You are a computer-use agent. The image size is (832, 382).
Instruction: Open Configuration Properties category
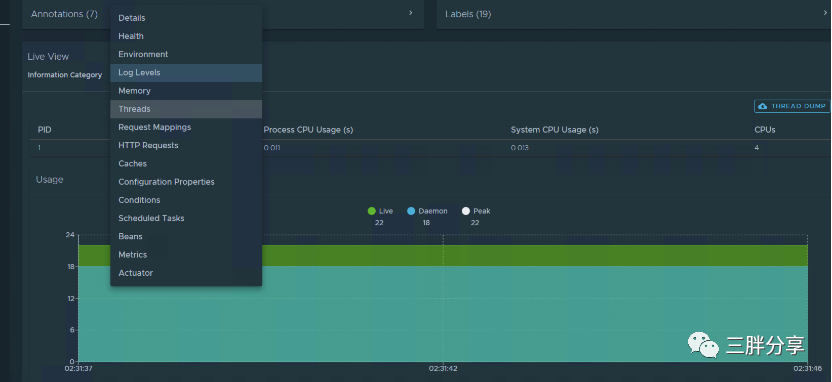tap(186, 182)
